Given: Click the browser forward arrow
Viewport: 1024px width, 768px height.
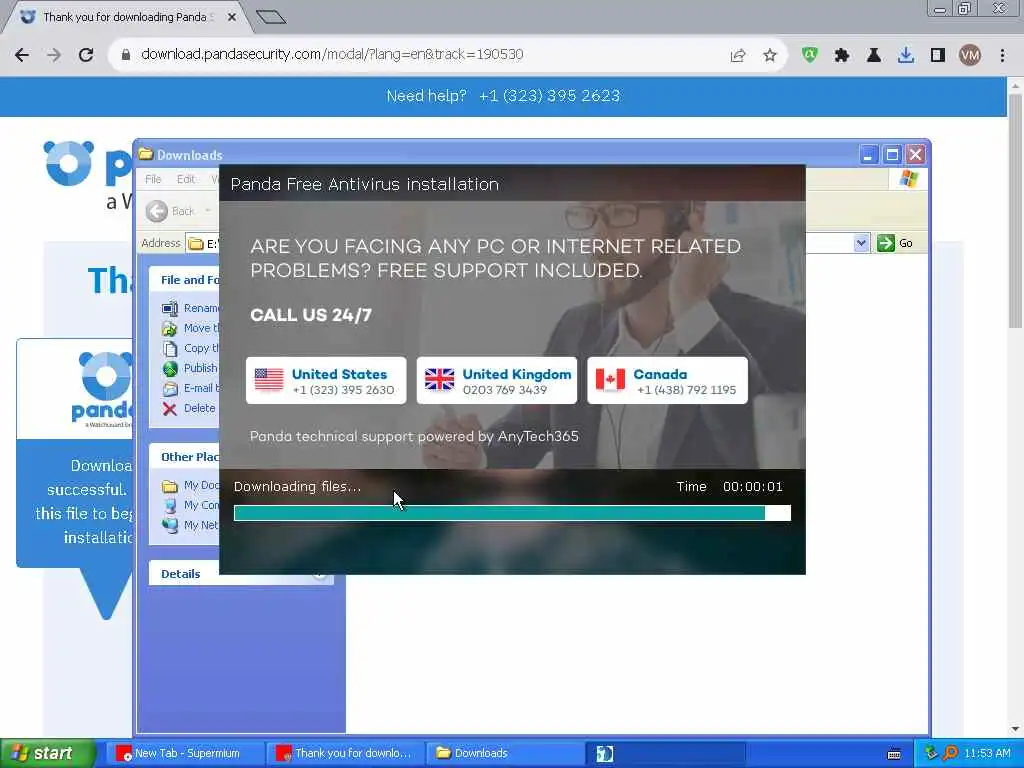Looking at the screenshot, I should (54, 55).
